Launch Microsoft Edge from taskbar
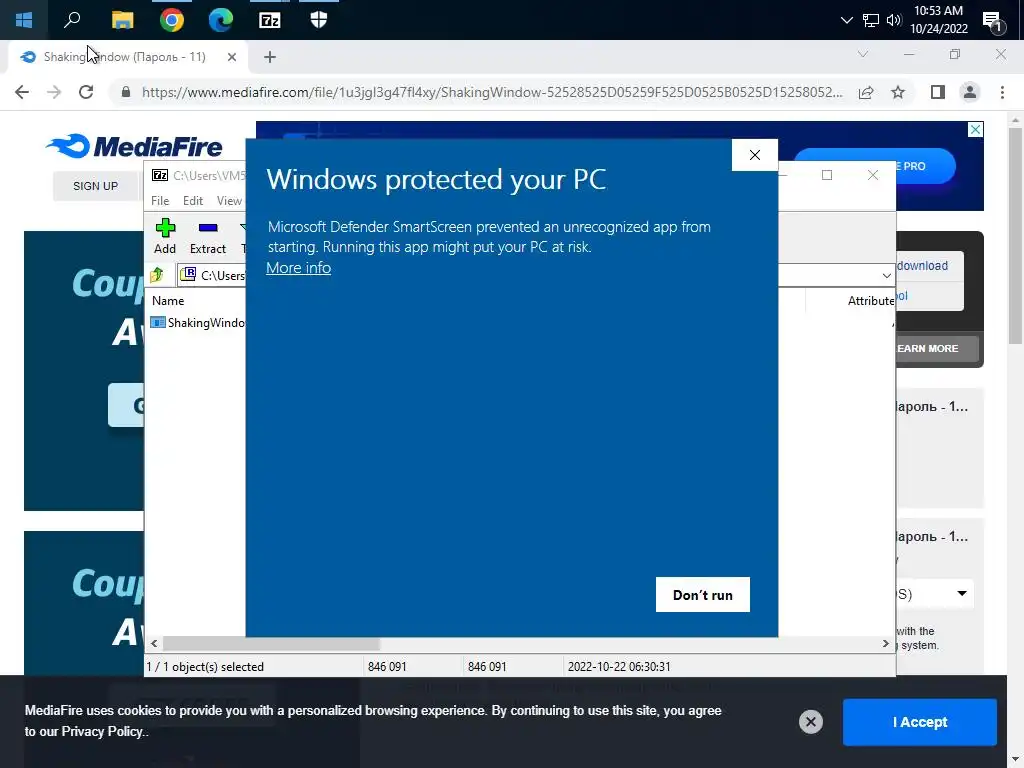This screenshot has height=768, width=1024. coord(221,20)
